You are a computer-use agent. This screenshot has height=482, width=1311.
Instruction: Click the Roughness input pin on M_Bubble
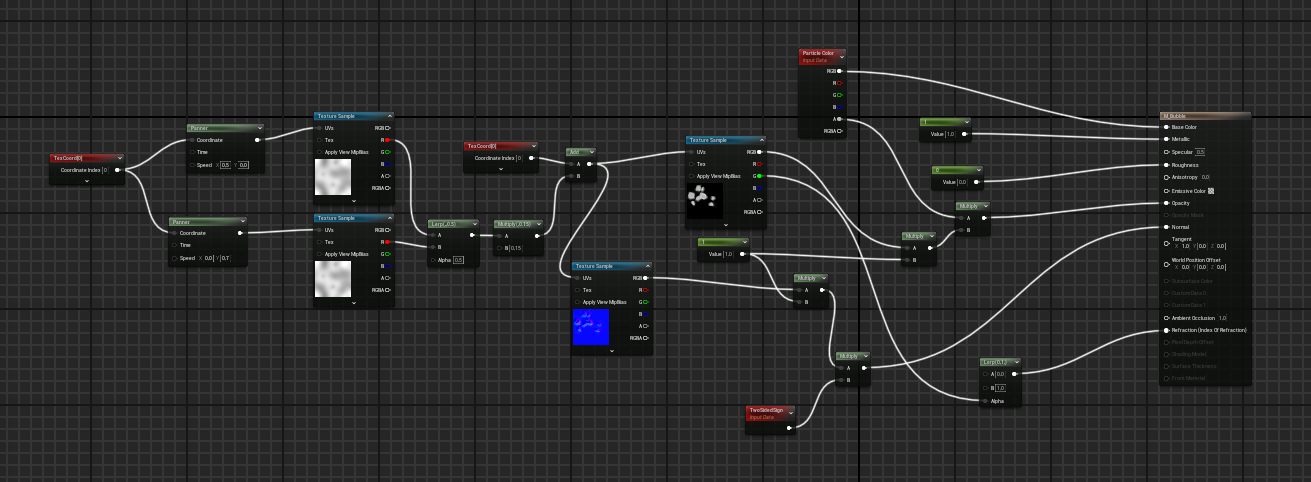[1167, 165]
